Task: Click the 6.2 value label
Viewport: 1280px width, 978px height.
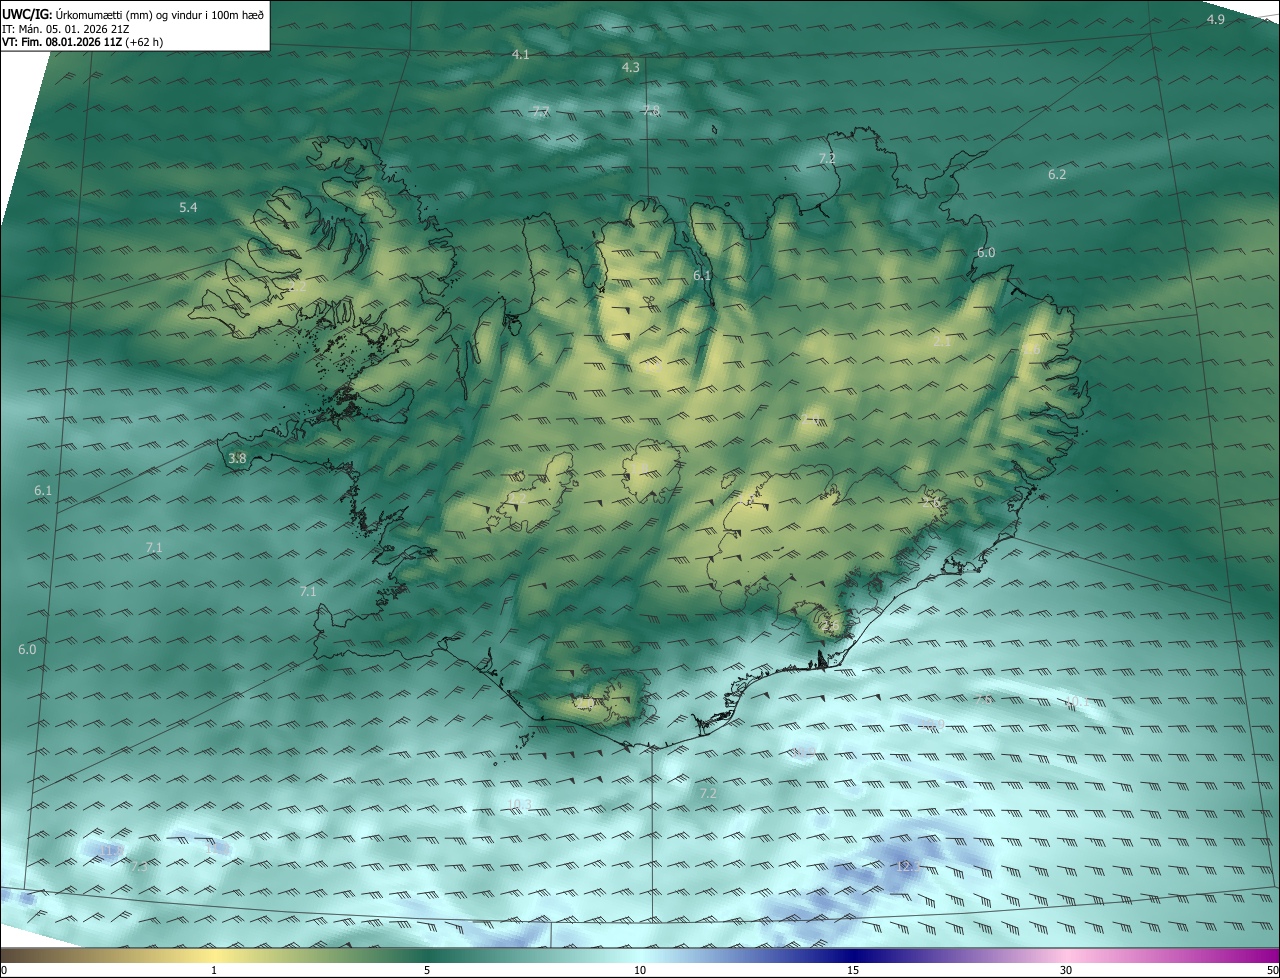Action: pyautogui.click(x=1057, y=174)
